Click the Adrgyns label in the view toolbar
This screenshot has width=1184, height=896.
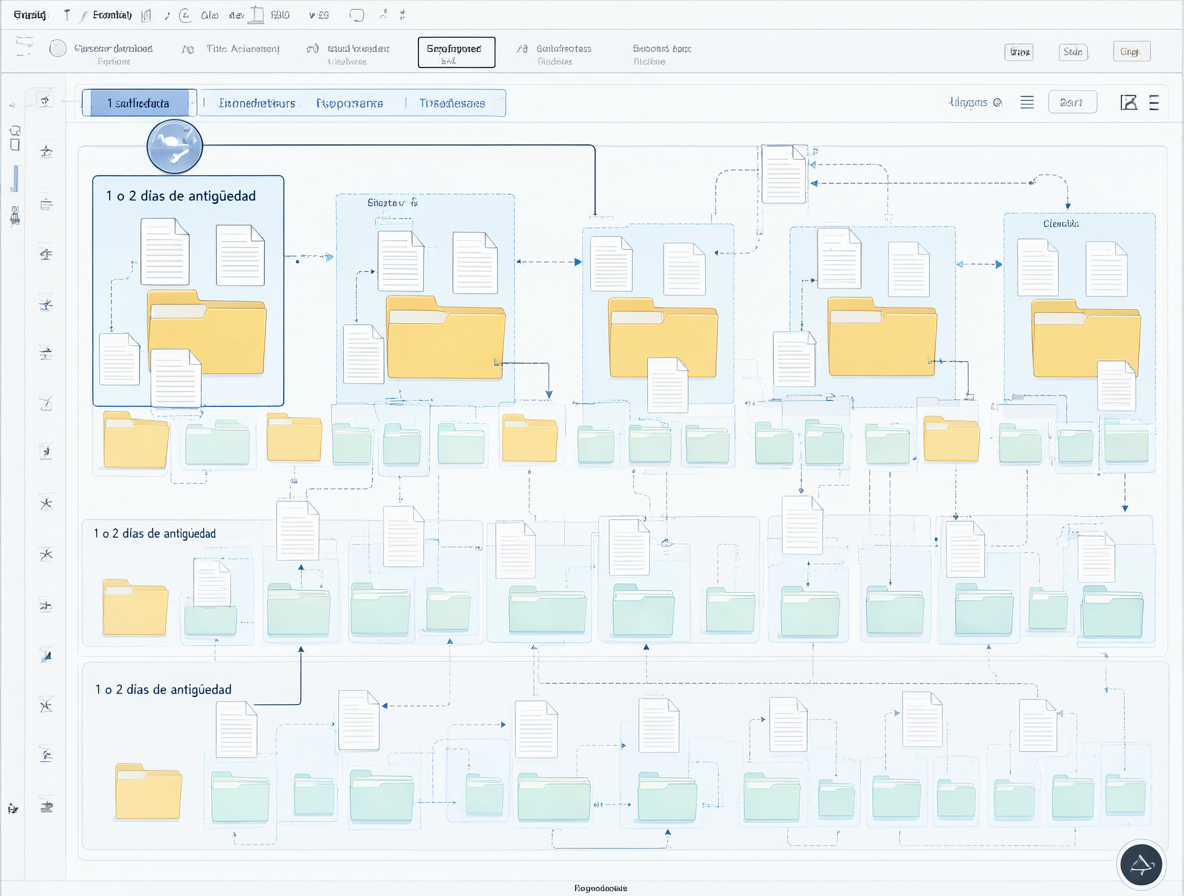click(968, 102)
